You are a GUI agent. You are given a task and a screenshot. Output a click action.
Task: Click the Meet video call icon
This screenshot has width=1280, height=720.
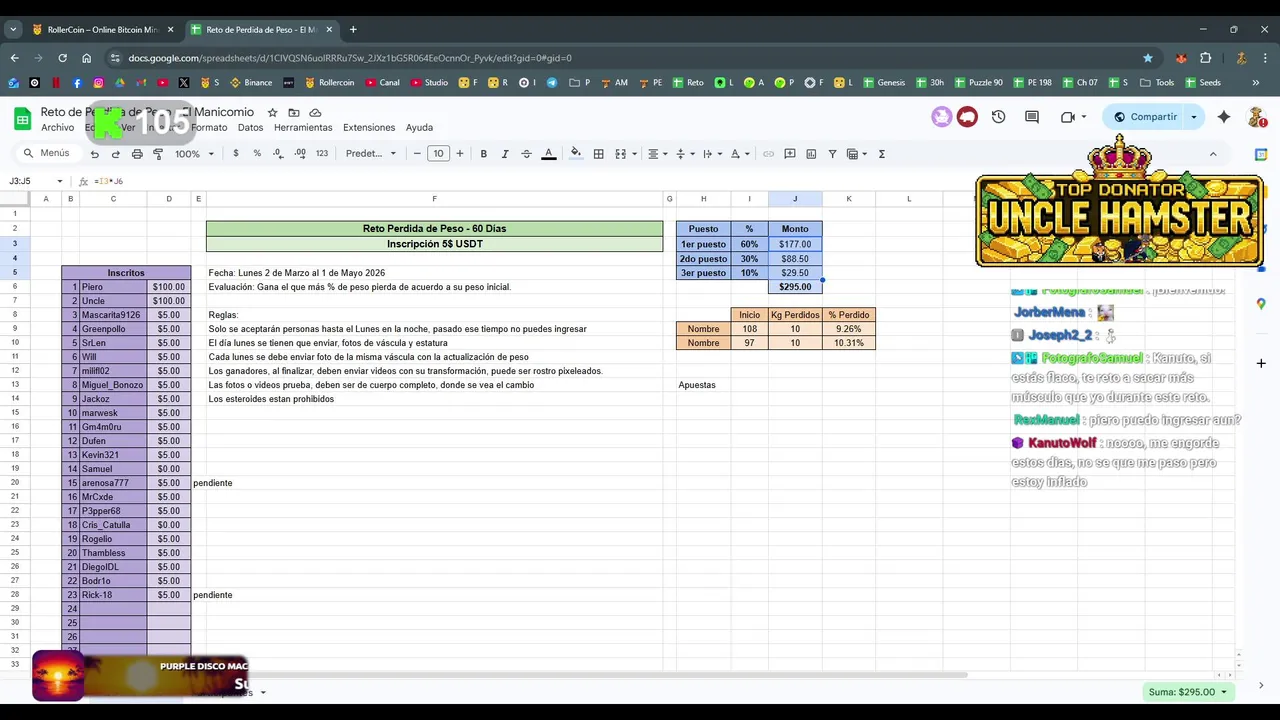point(1068,117)
